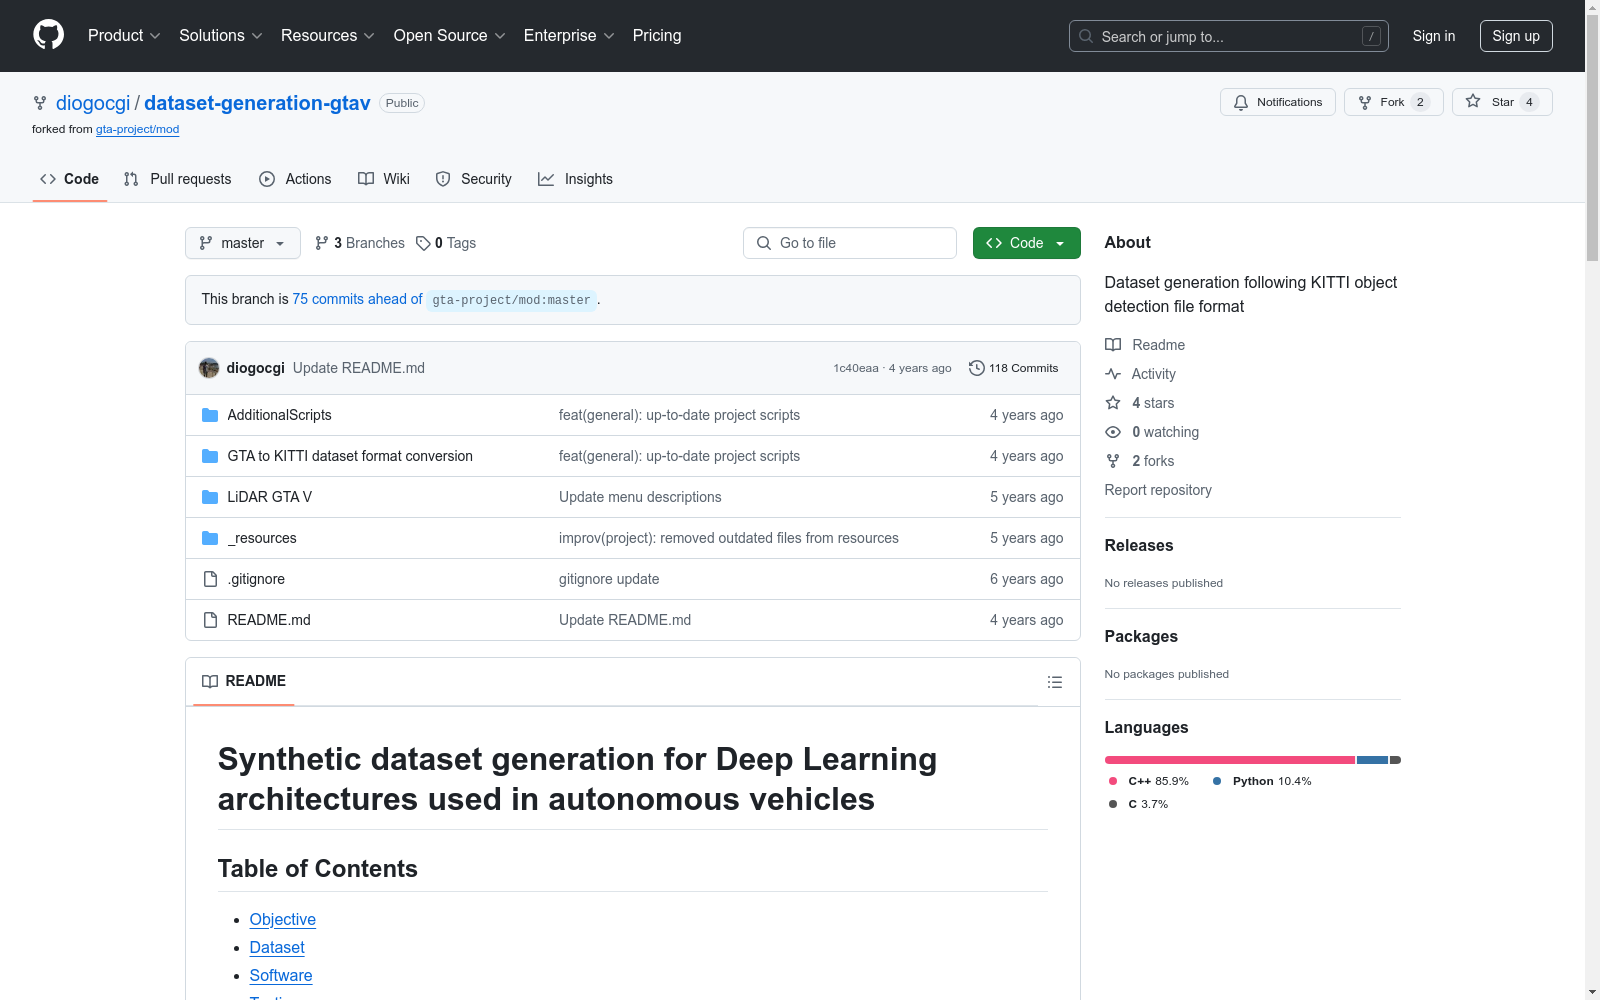Open the 75 commits ahead link
Image resolution: width=1600 pixels, height=1000 pixels.
pyautogui.click(x=357, y=299)
